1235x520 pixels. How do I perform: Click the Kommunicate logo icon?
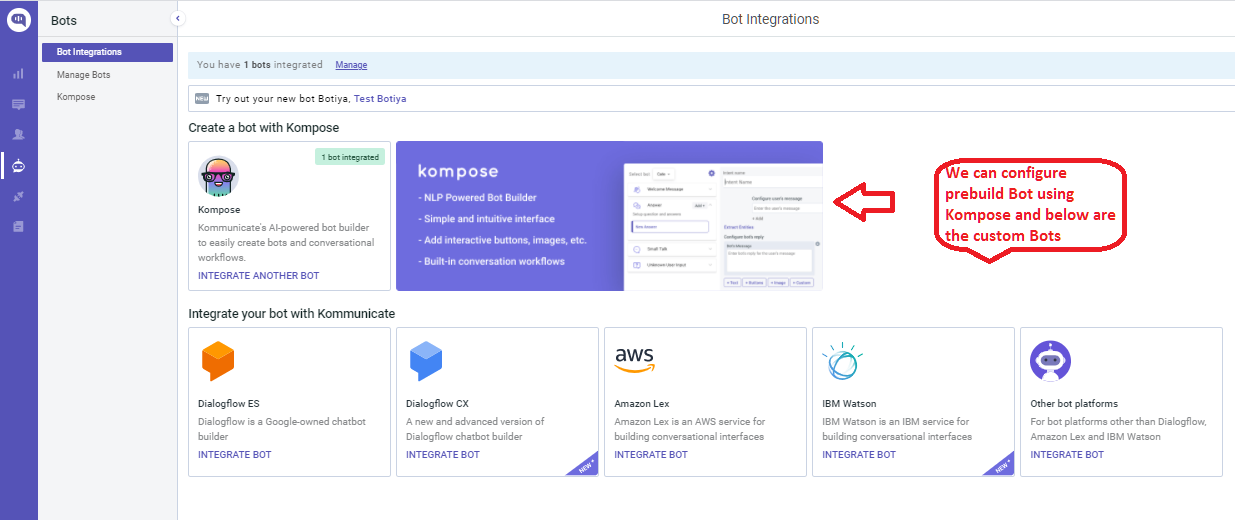coord(19,19)
